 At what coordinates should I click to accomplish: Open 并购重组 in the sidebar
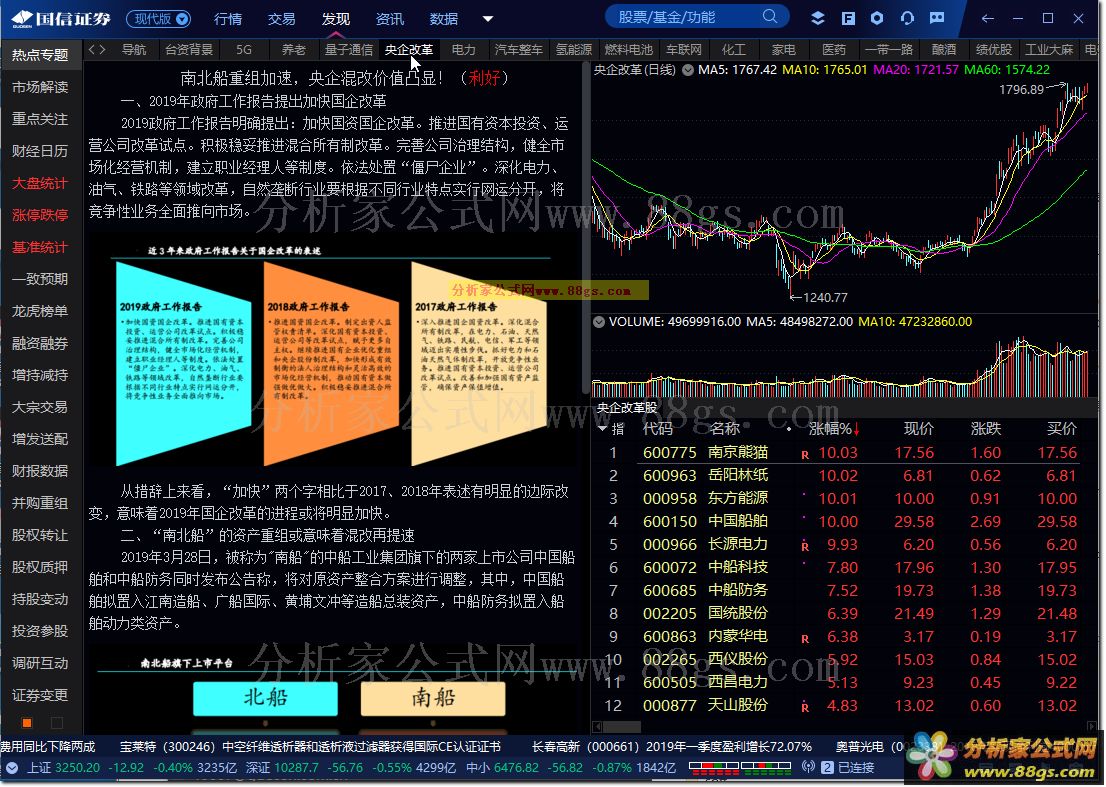coord(40,503)
